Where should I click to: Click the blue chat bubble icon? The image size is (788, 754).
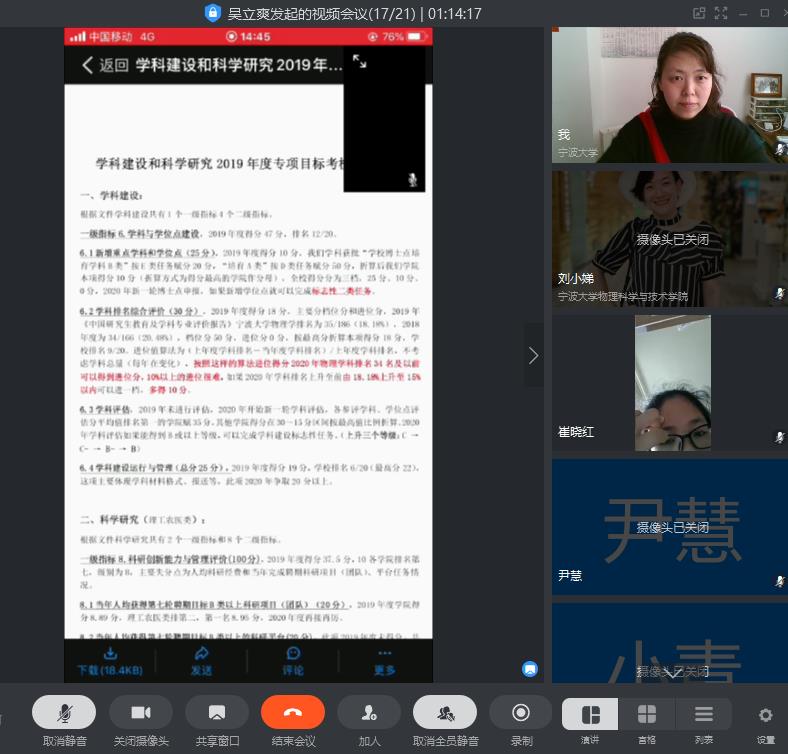point(530,668)
